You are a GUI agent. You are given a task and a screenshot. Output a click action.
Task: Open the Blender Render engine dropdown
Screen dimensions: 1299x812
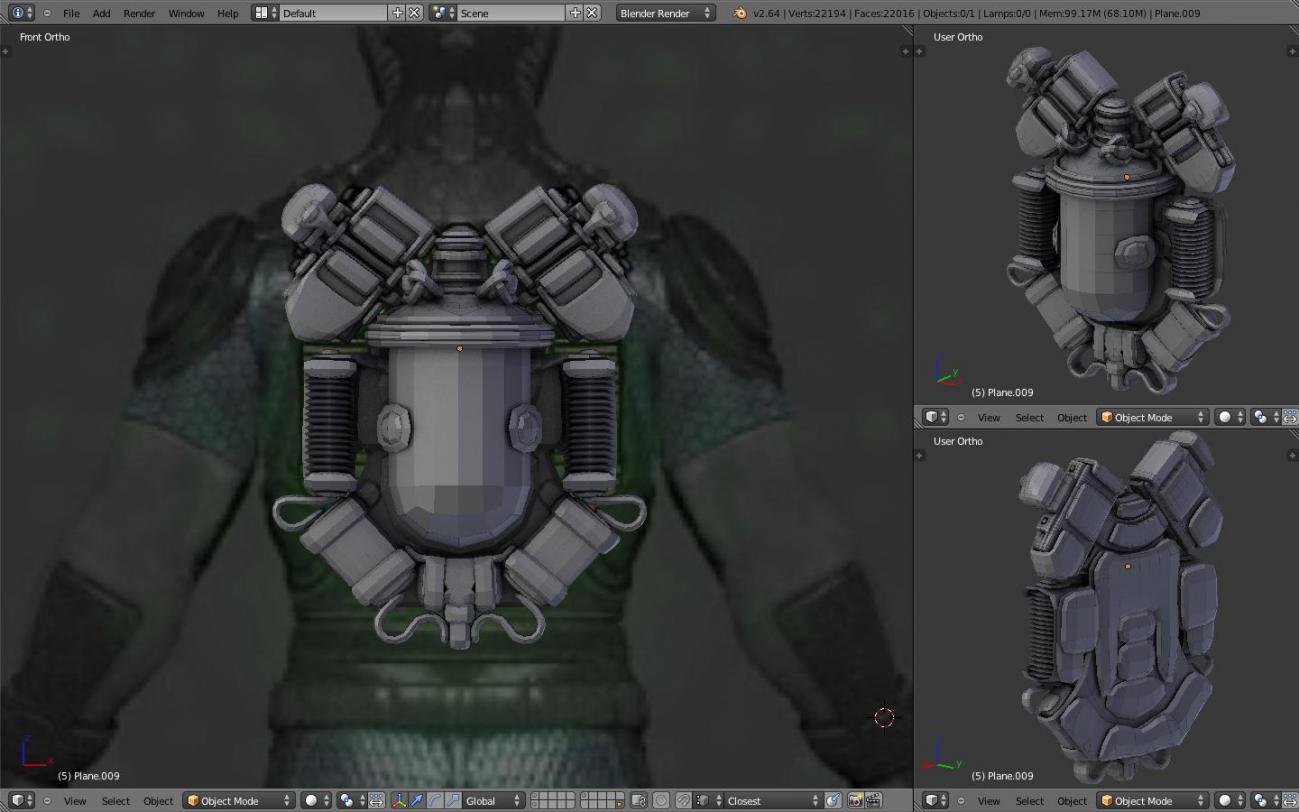665,13
